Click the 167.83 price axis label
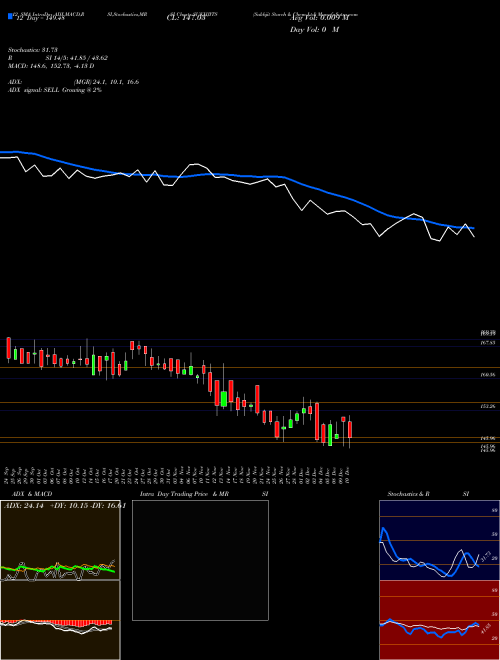The image size is (500, 660). click(488, 343)
